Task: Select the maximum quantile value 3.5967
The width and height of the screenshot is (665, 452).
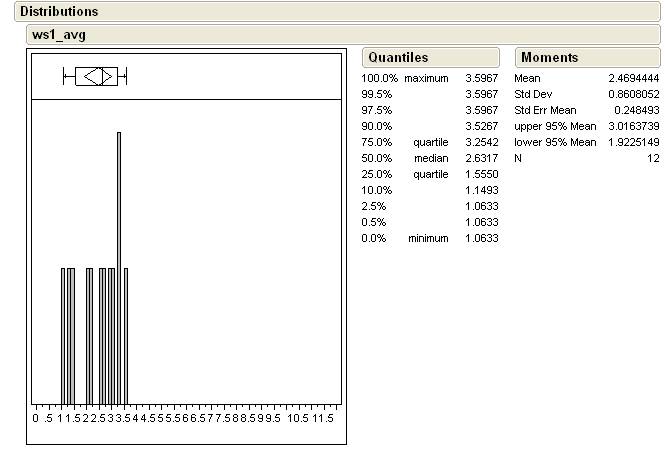Action: point(481,78)
